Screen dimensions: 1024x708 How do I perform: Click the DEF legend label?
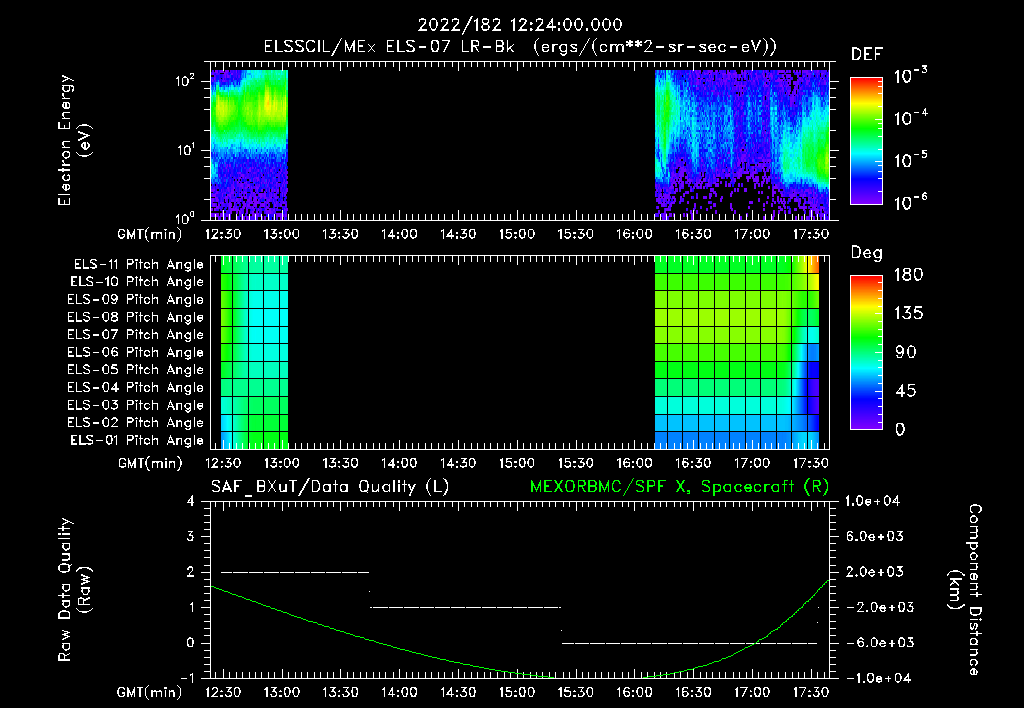click(x=867, y=55)
